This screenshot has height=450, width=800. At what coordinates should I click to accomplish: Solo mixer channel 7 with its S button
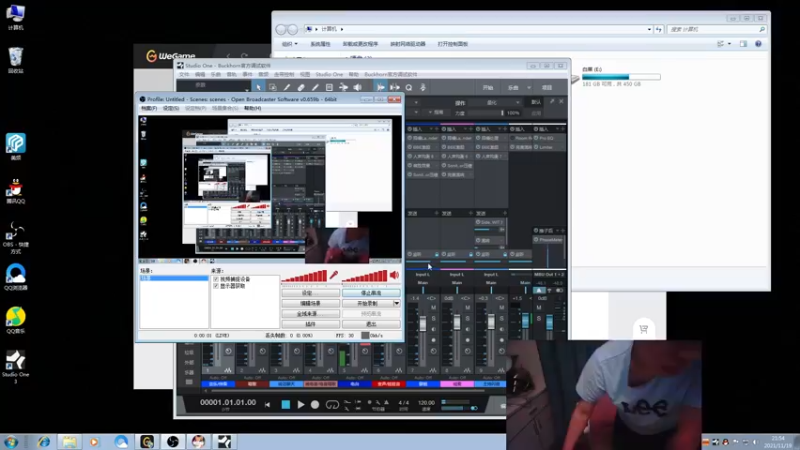(433, 318)
